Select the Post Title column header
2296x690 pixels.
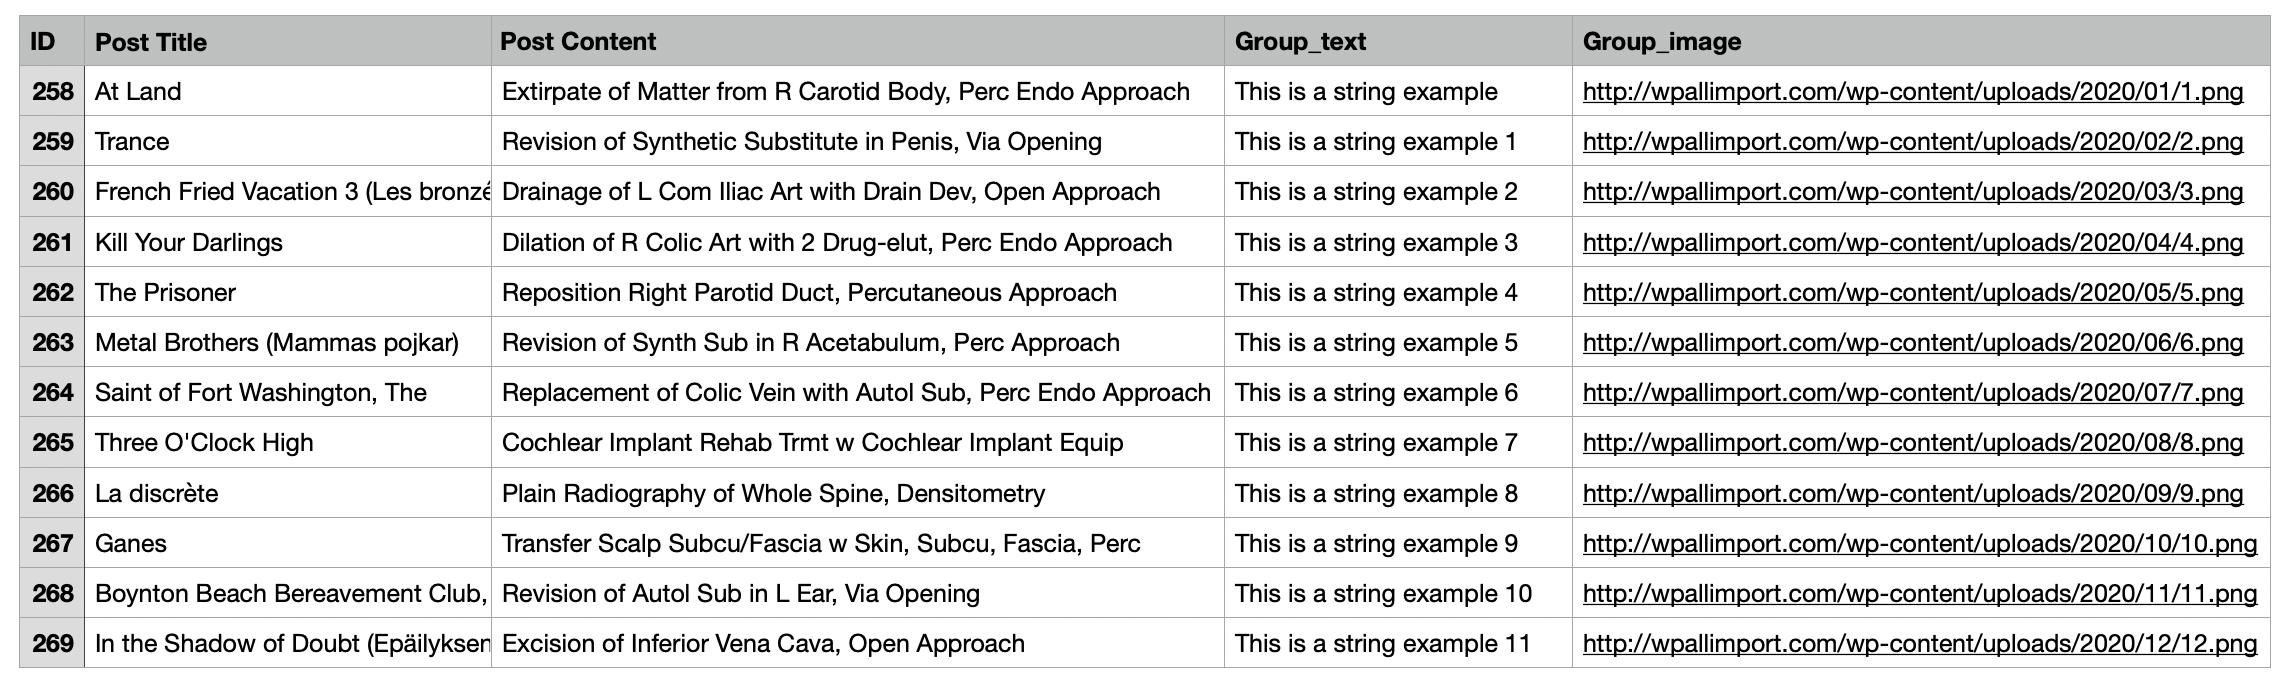click(x=151, y=42)
